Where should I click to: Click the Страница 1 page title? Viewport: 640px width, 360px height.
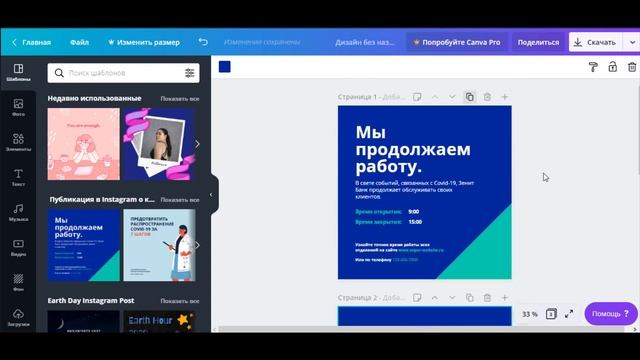pyautogui.click(x=357, y=97)
